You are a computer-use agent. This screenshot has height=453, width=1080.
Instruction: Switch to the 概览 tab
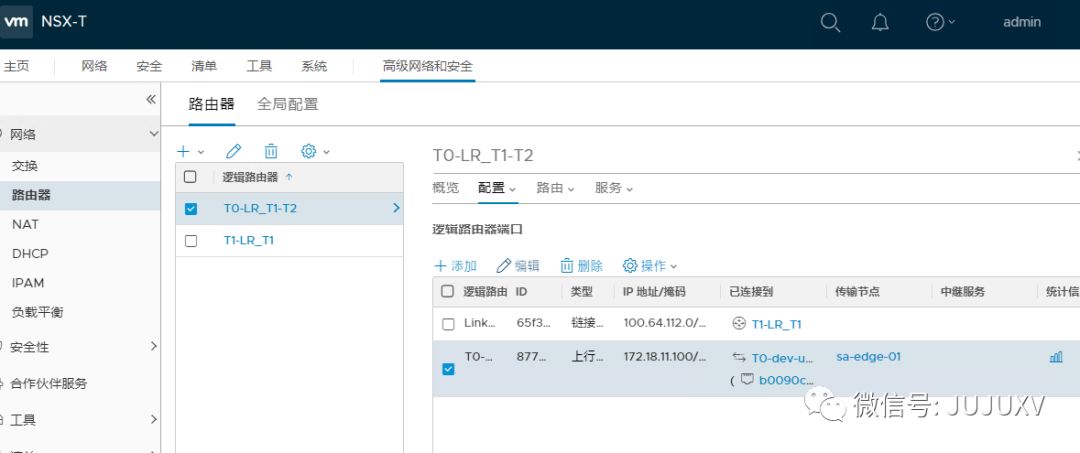click(x=446, y=188)
